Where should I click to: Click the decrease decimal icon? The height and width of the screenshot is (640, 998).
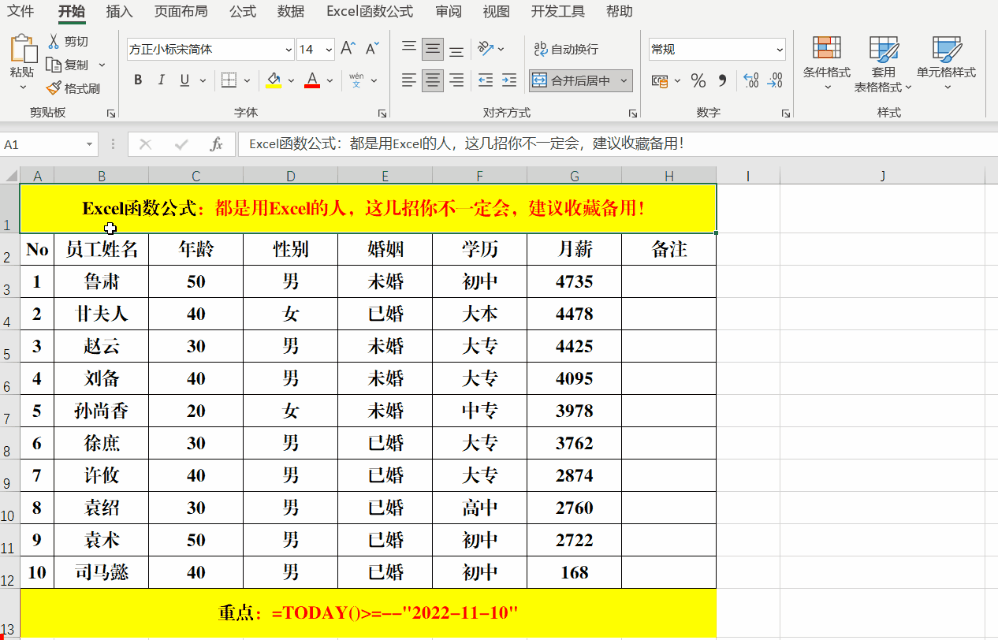(775, 80)
